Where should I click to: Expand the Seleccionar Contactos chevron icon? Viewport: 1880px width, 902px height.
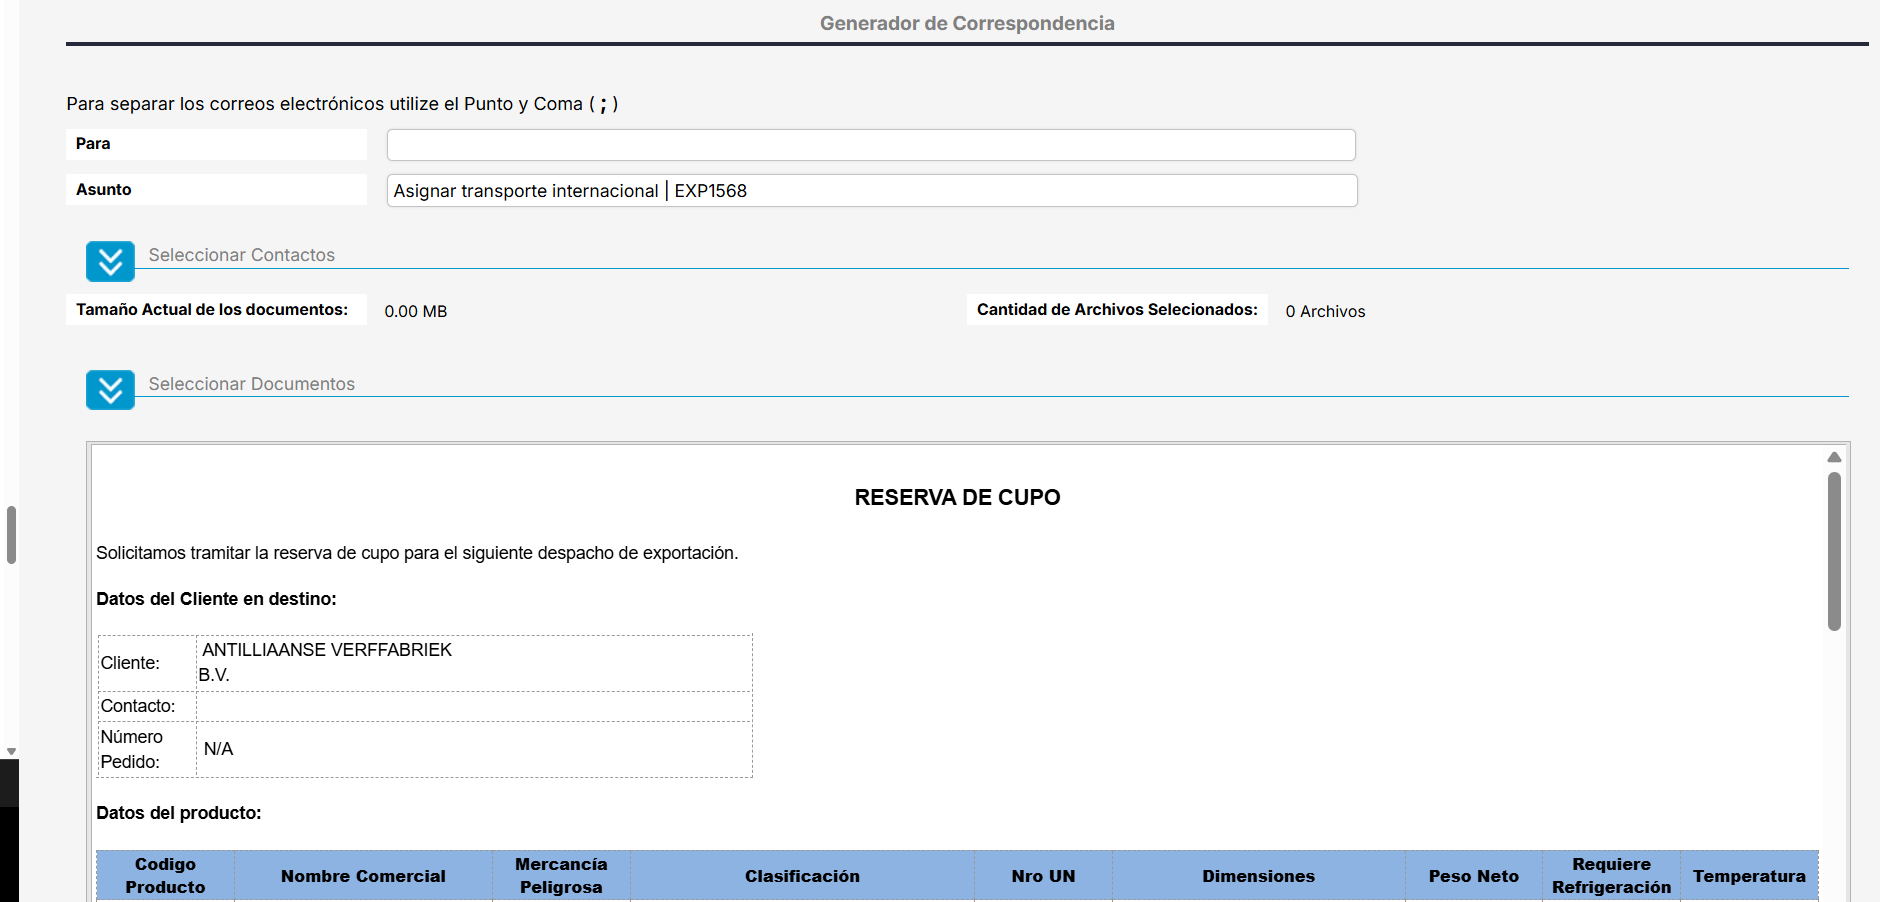(x=110, y=261)
